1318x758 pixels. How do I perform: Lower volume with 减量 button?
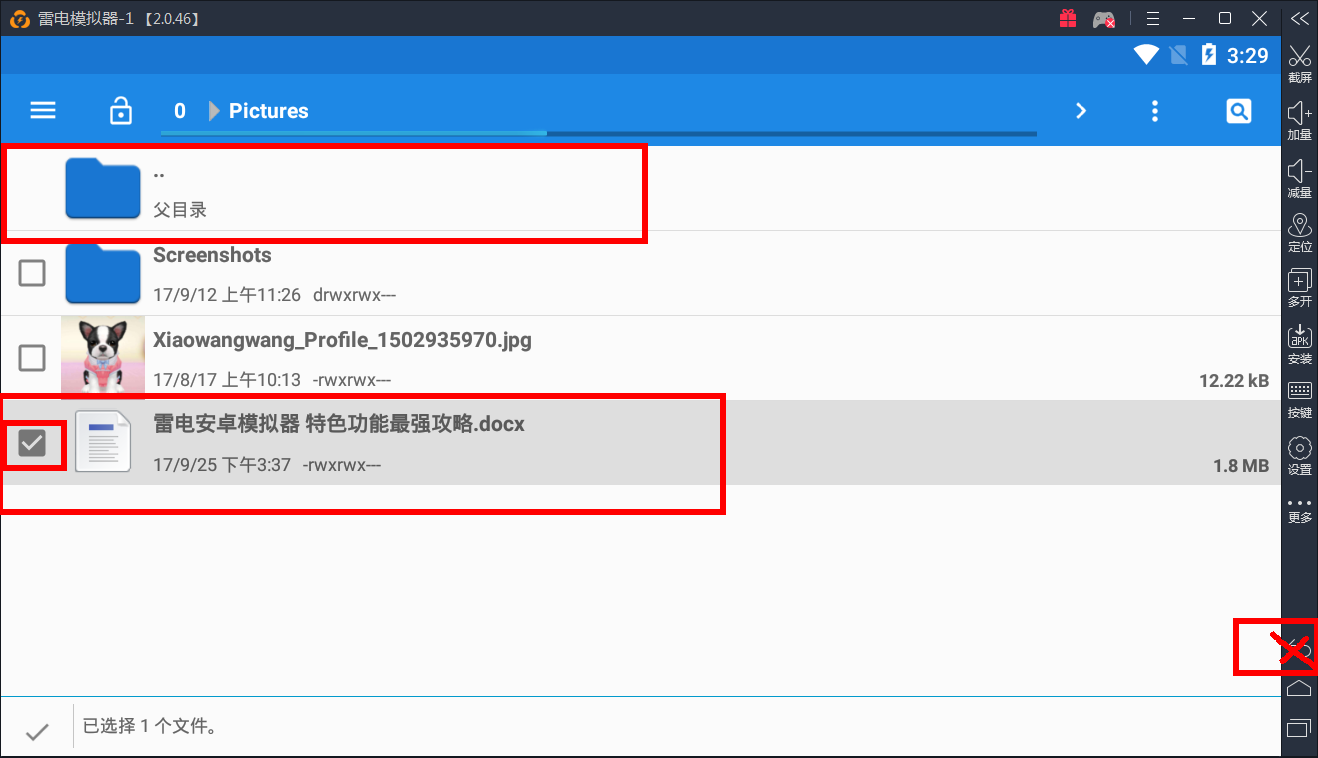point(1300,179)
